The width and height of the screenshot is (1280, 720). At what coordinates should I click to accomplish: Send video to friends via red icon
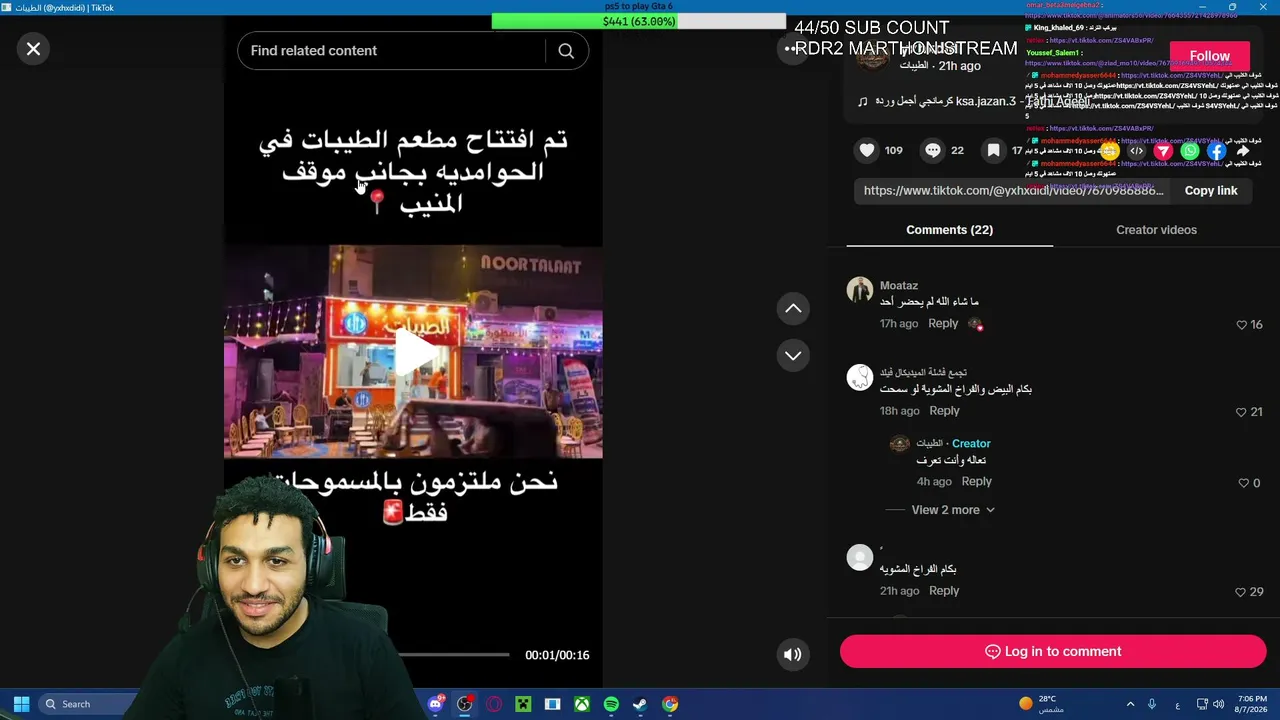pyautogui.click(x=1163, y=151)
